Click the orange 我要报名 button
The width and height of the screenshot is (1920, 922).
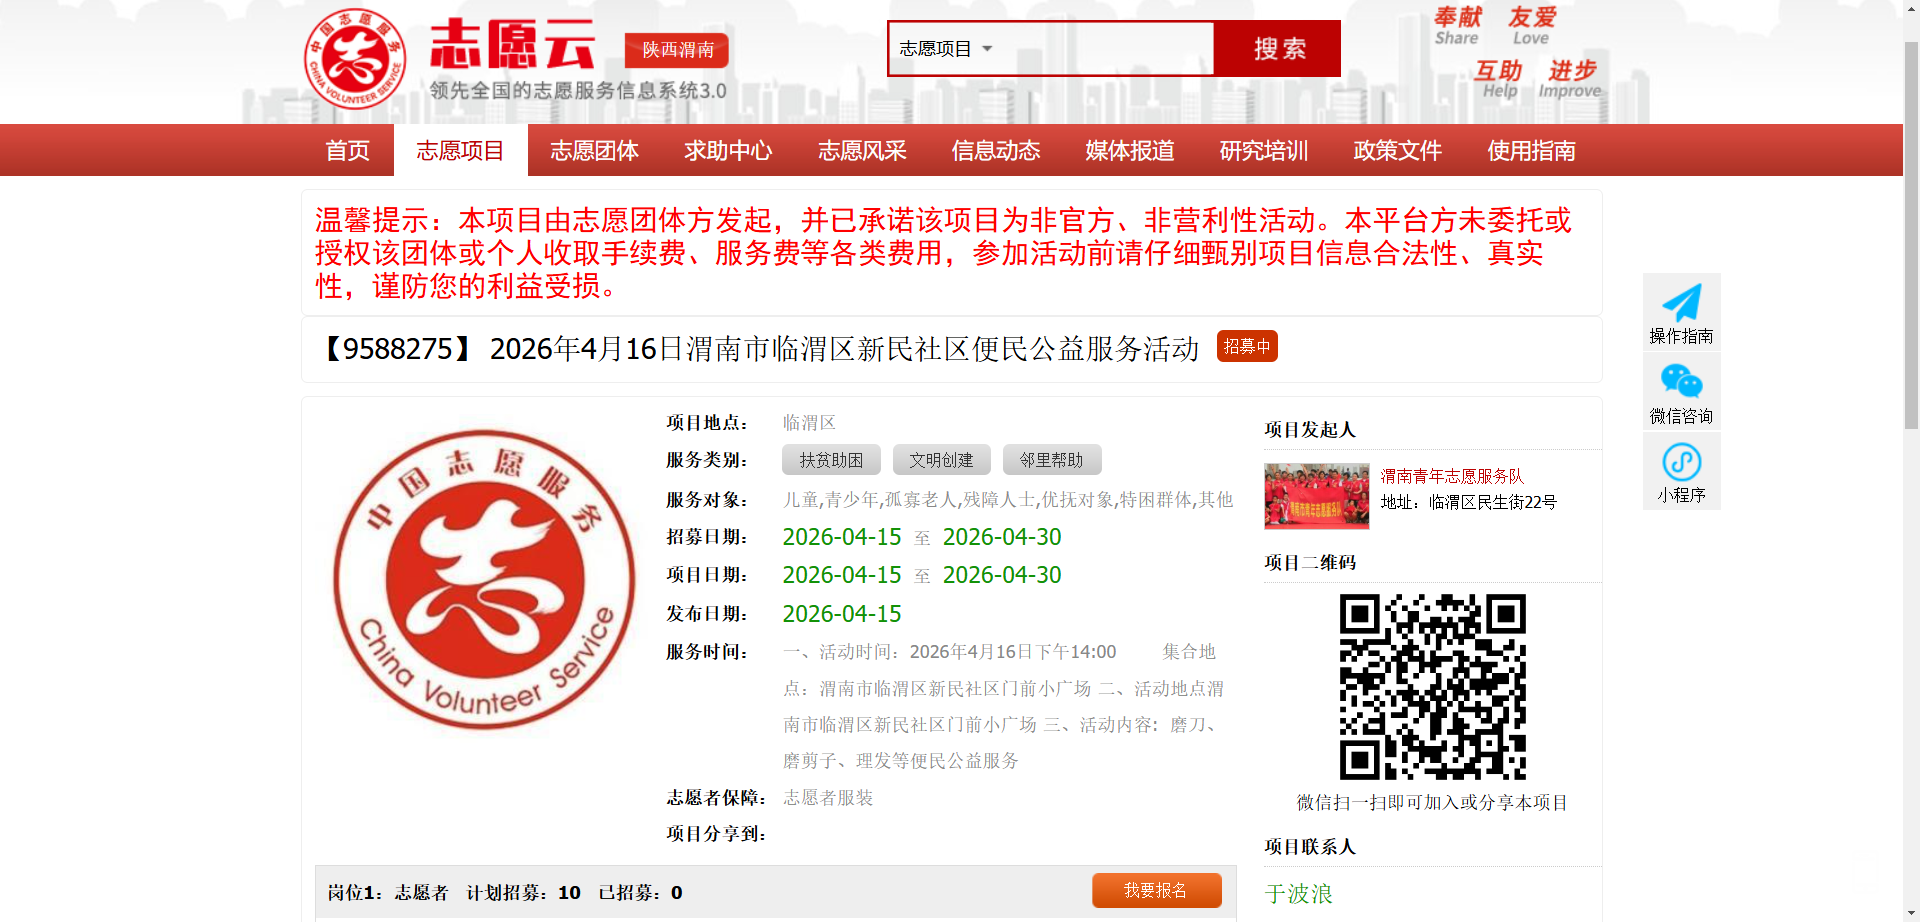click(x=1156, y=890)
